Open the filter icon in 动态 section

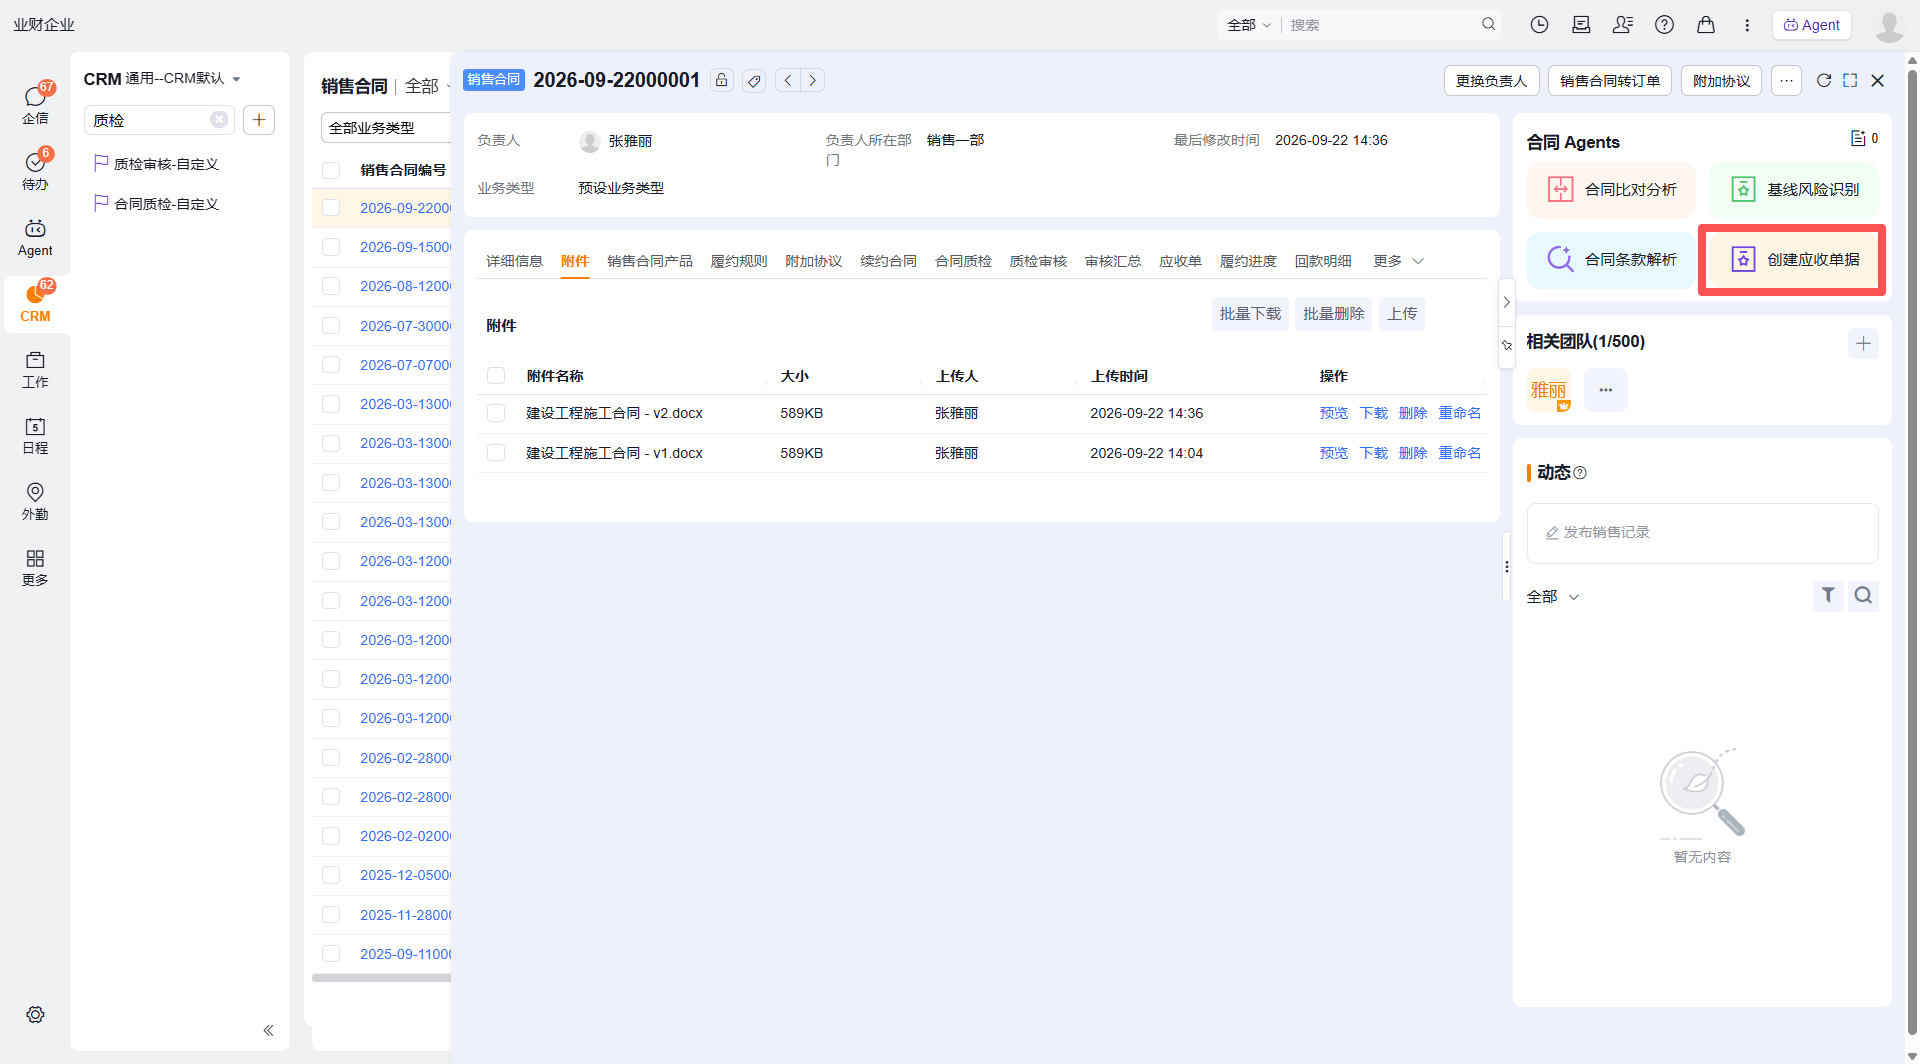[1828, 596]
